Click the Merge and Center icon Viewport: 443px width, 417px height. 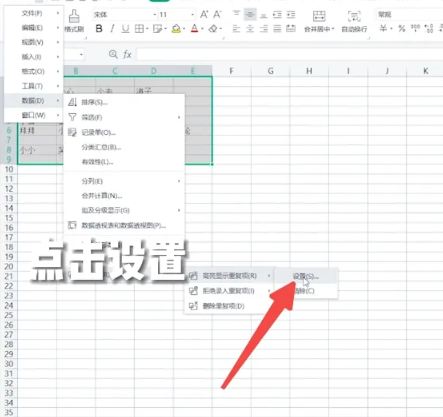[319, 16]
